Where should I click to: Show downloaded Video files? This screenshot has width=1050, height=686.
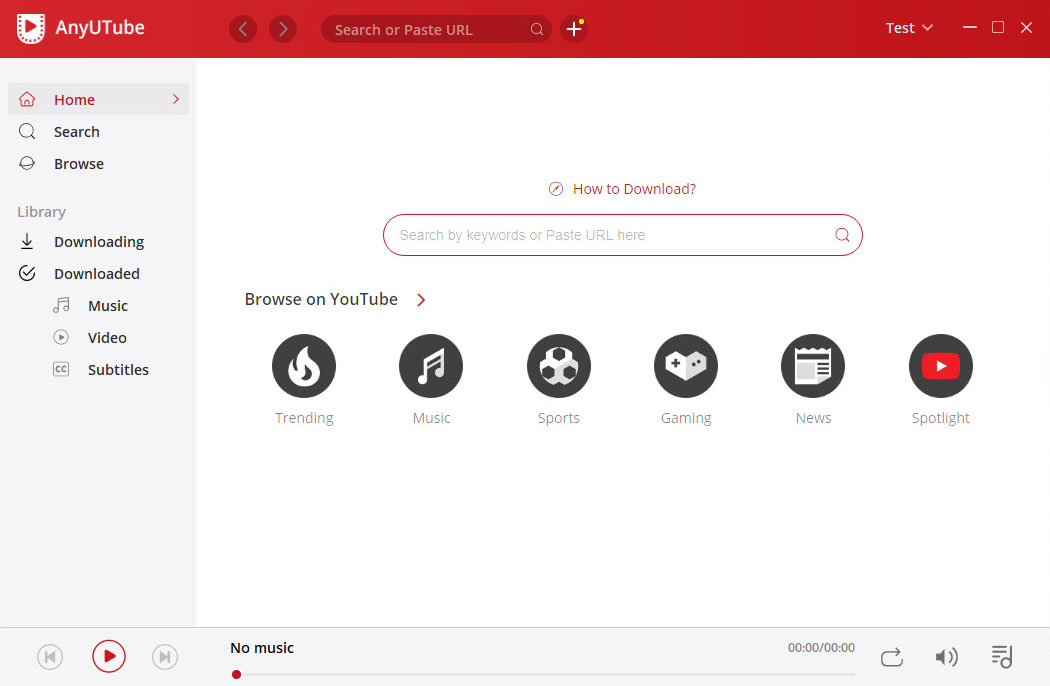[x=107, y=338]
